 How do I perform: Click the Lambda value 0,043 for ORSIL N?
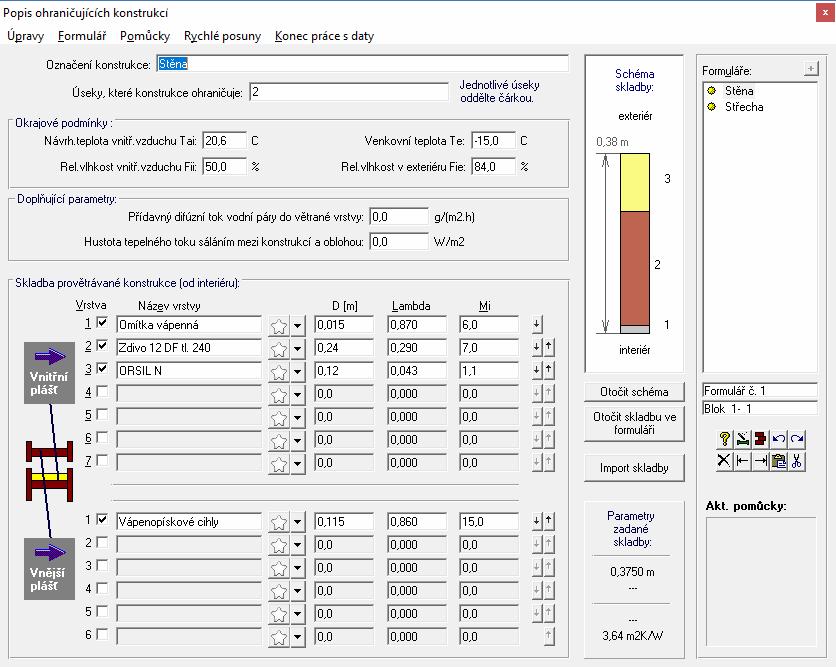[x=417, y=371]
